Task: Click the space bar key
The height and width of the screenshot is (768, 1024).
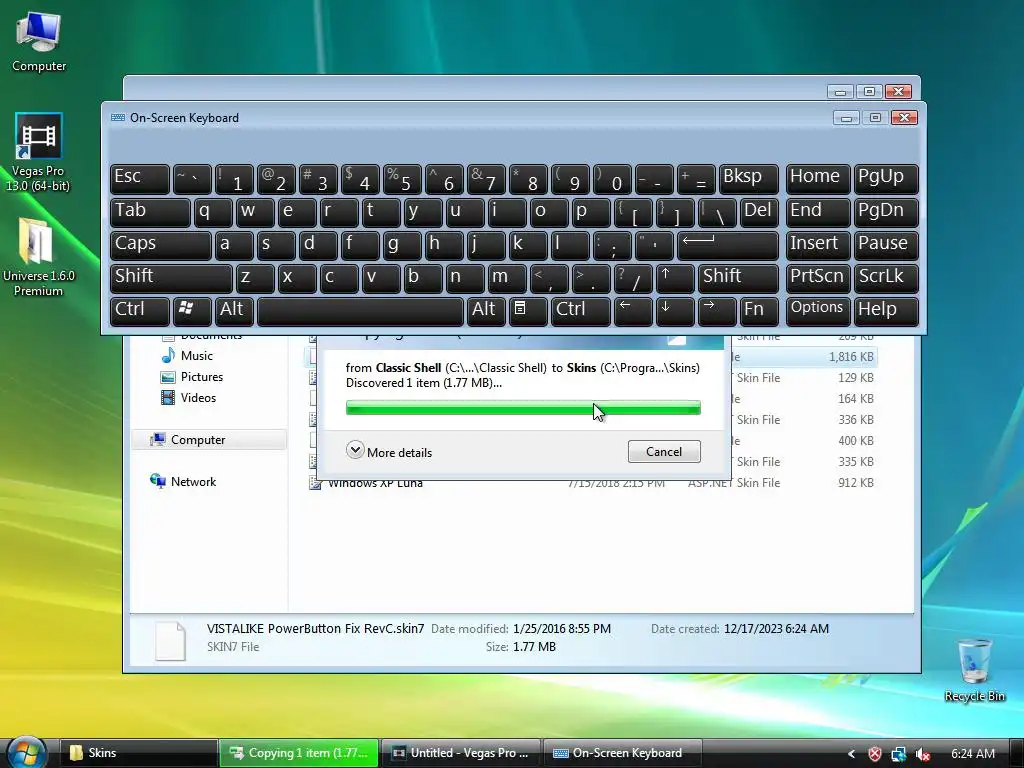Action: click(x=360, y=310)
